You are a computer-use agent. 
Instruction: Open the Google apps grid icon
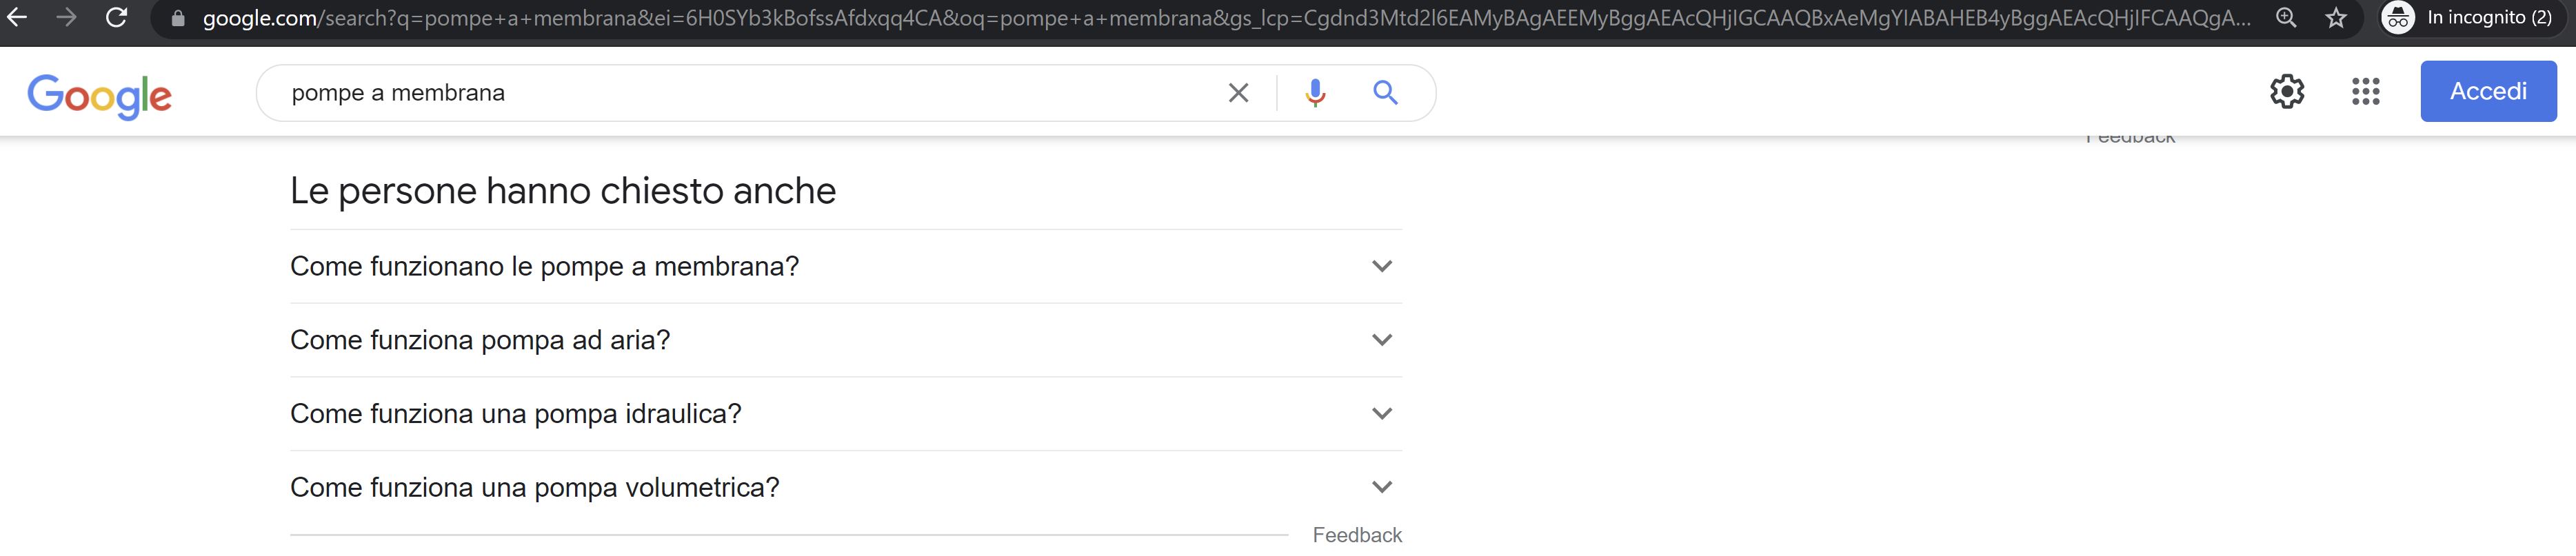(2365, 91)
